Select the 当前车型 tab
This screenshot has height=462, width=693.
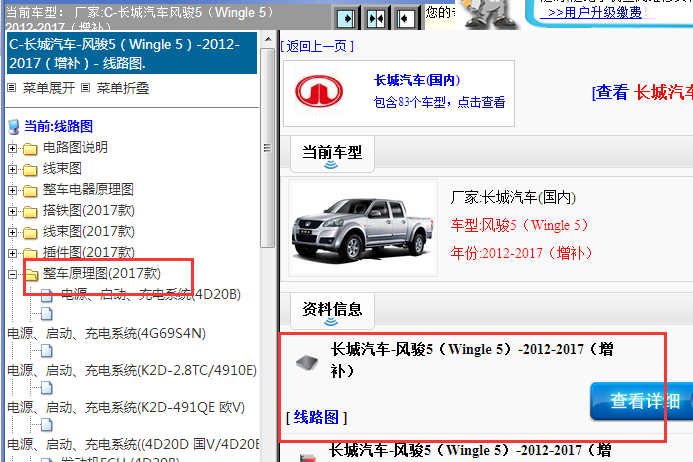tap(332, 154)
